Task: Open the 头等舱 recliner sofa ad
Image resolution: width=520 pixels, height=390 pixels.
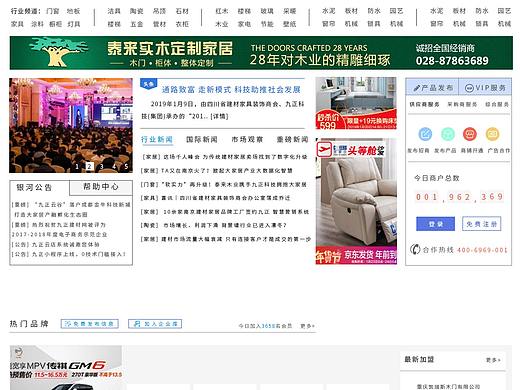Action: point(356,201)
